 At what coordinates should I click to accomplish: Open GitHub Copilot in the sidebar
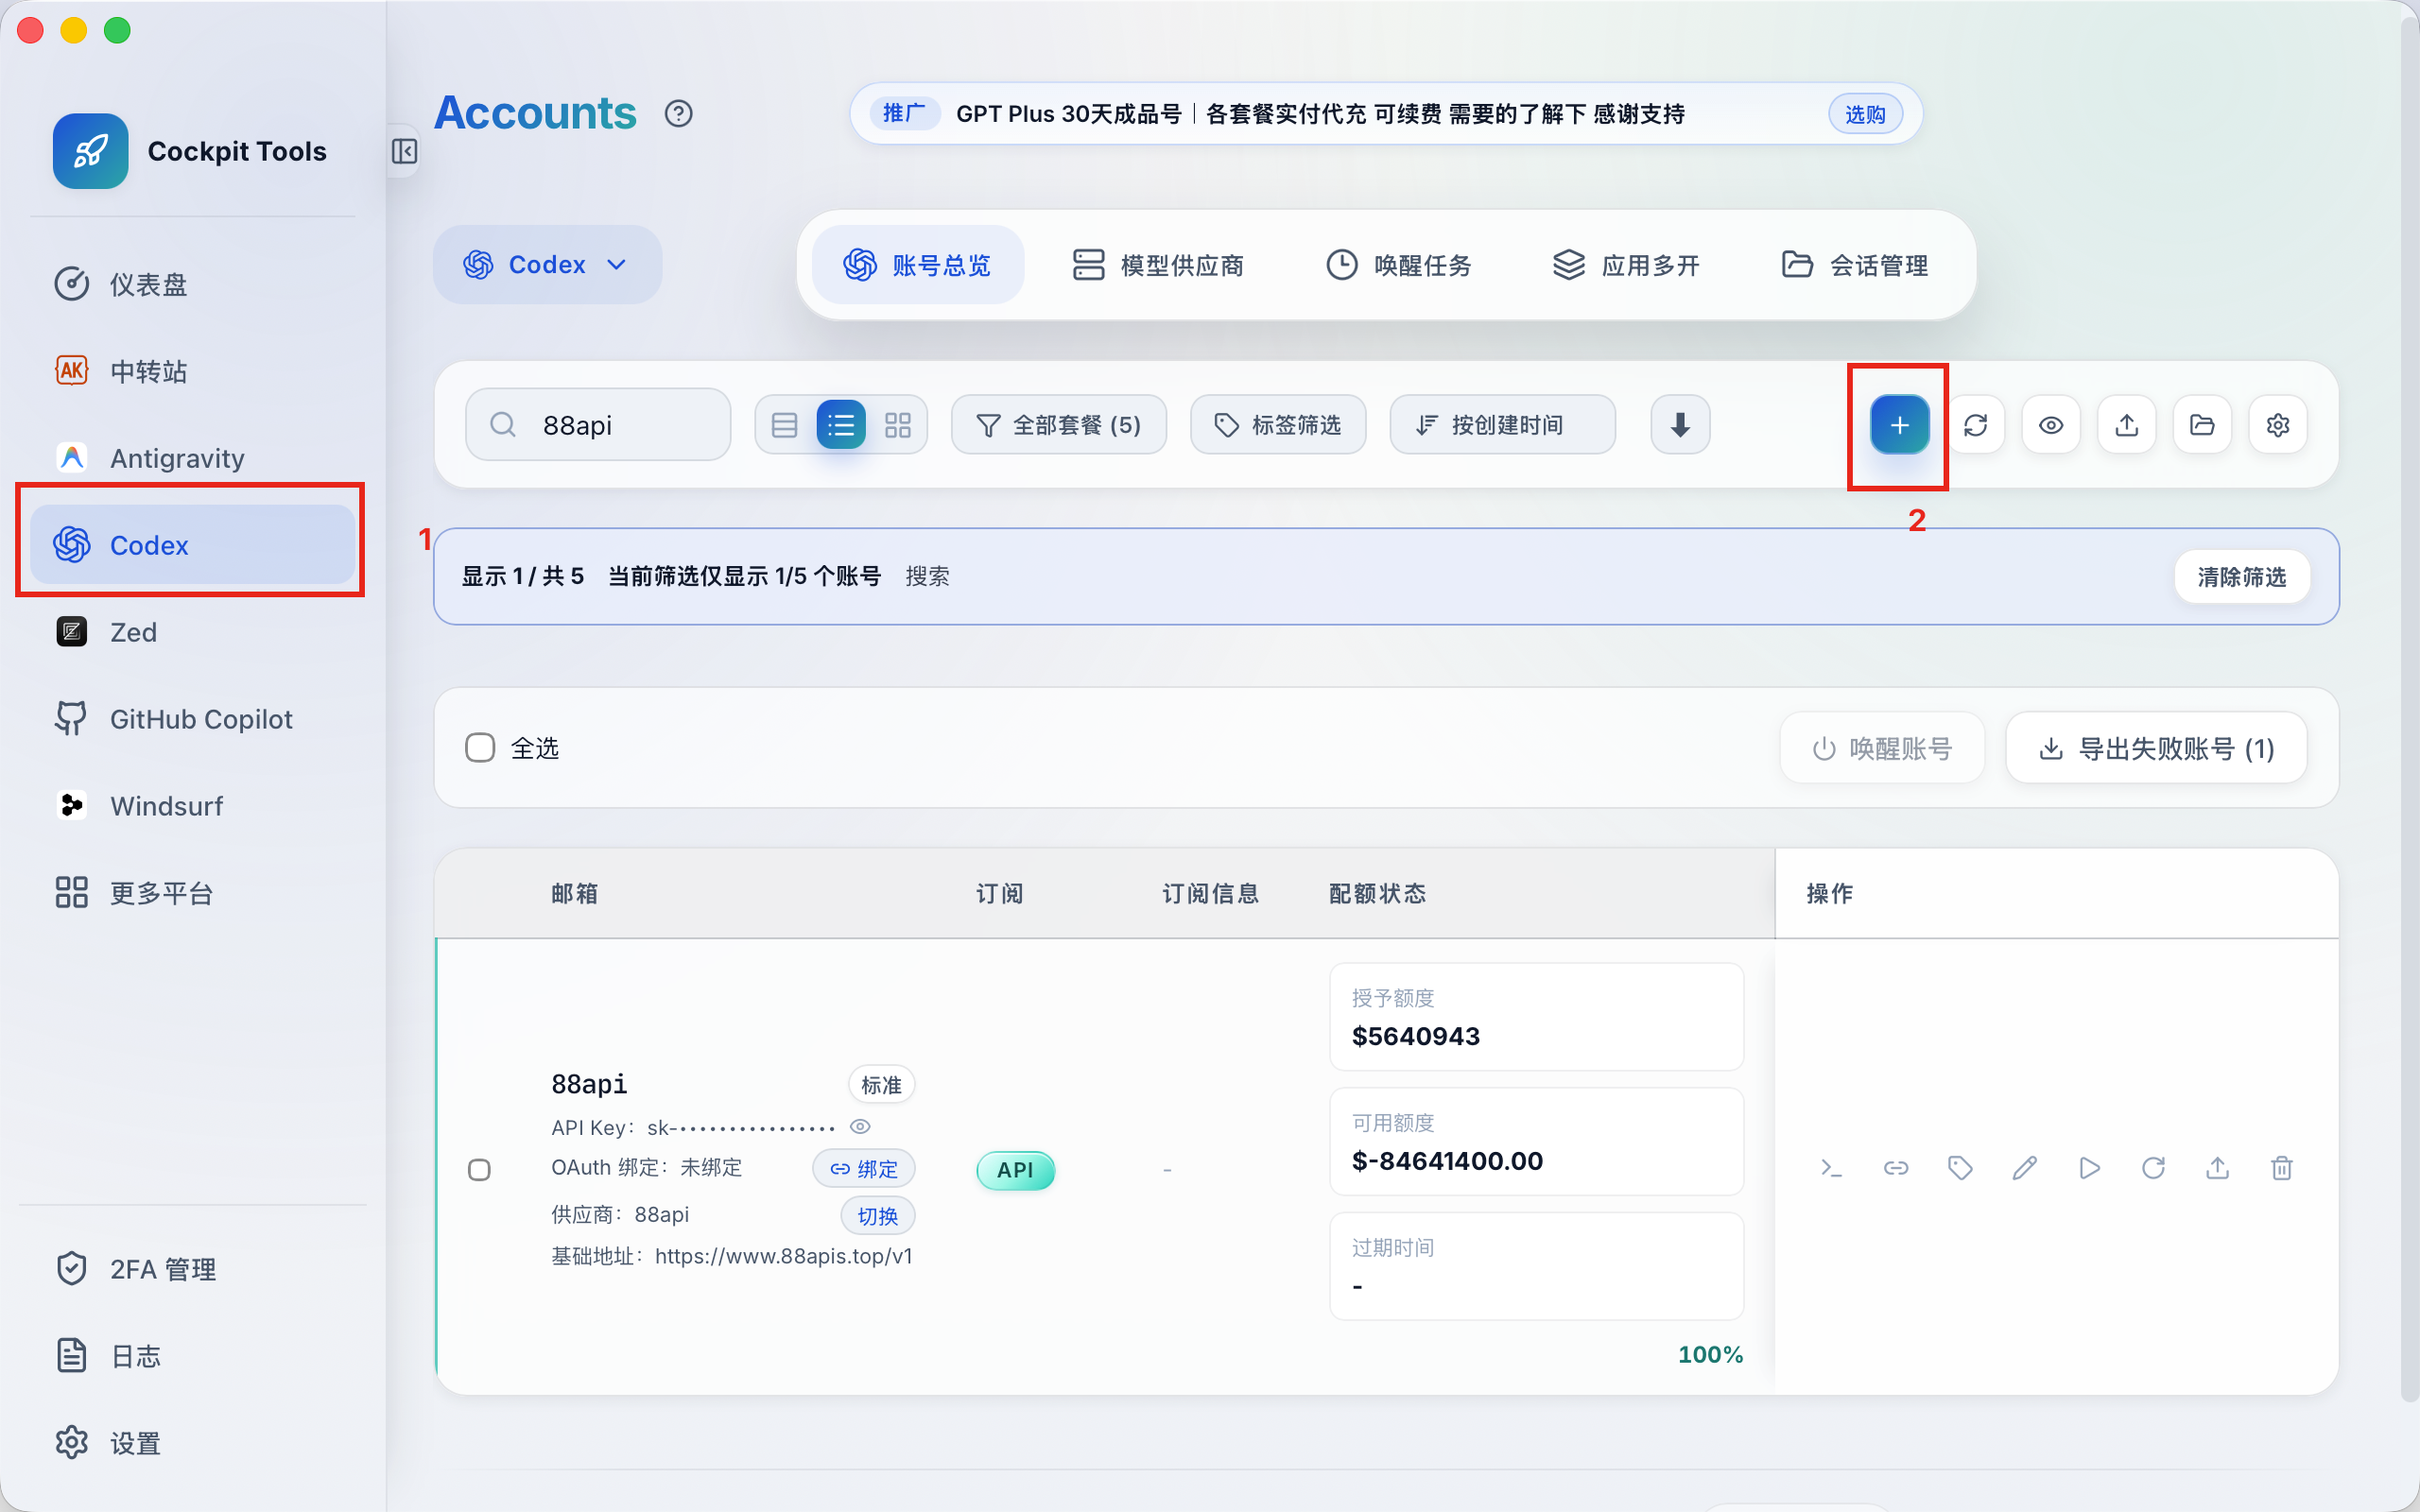pyautogui.click(x=192, y=719)
